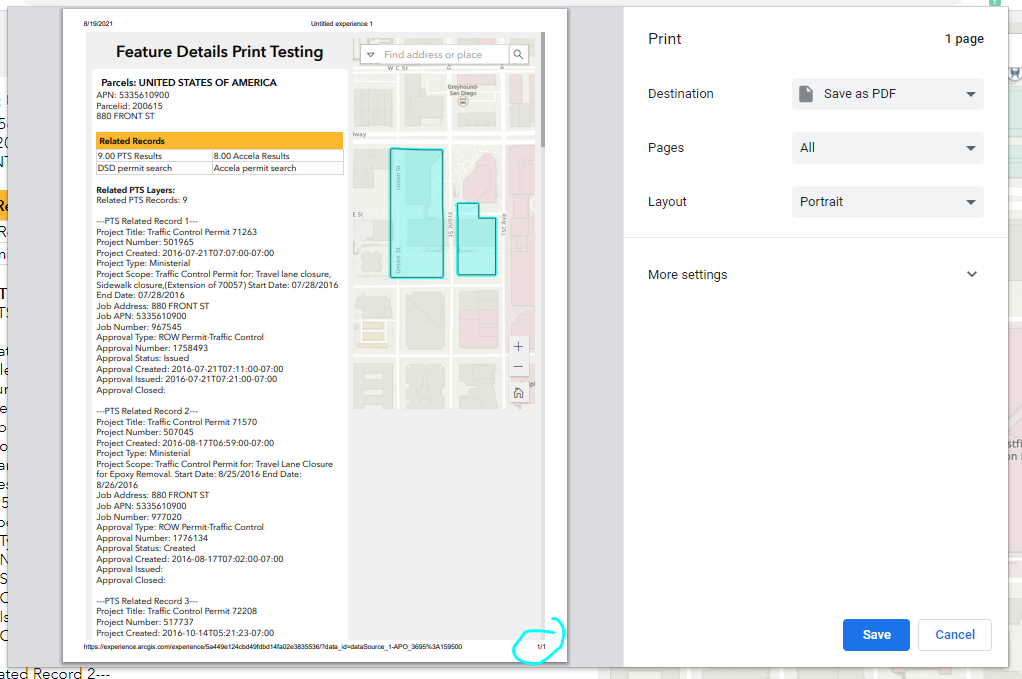Click the PTS Related Record 3 heading
Viewport: 1022px width, 679px height.
147,601
